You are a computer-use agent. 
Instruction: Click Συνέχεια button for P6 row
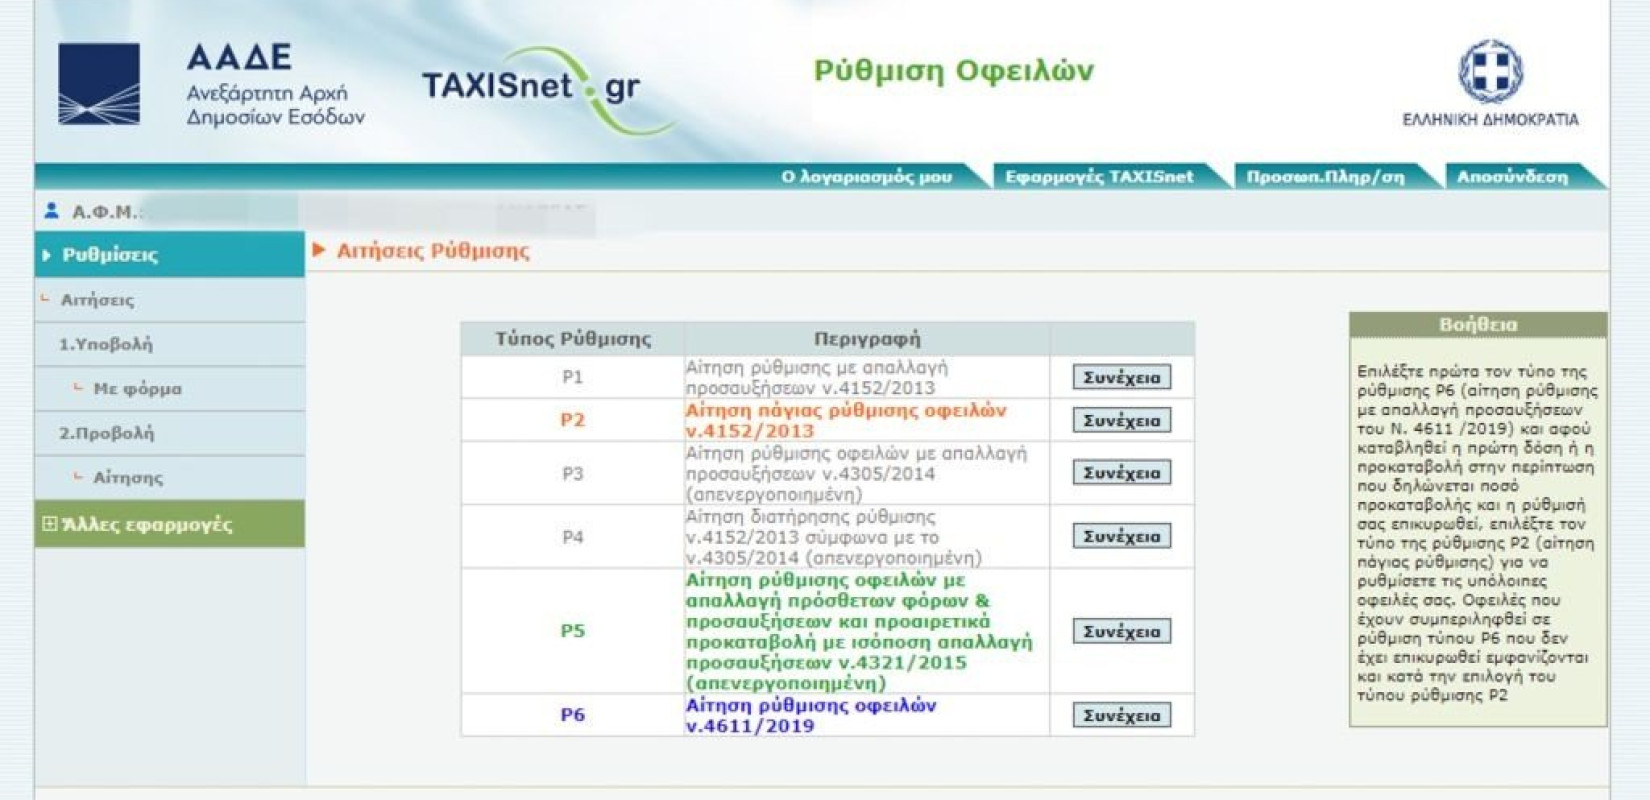click(1122, 715)
